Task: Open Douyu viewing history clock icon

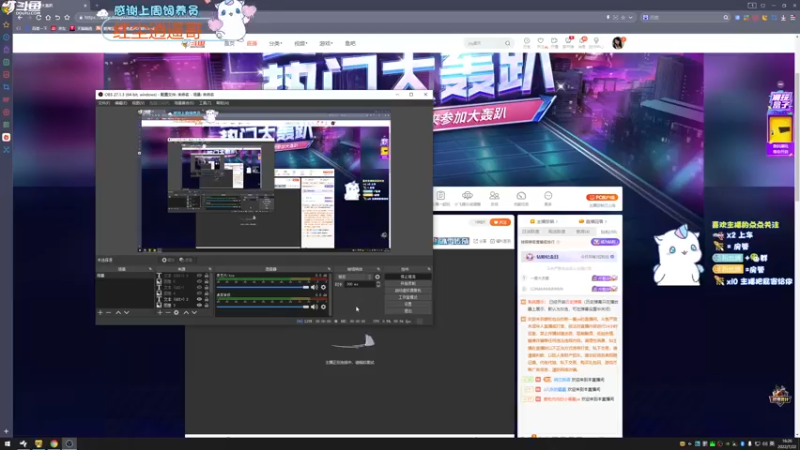Action: click(x=527, y=41)
